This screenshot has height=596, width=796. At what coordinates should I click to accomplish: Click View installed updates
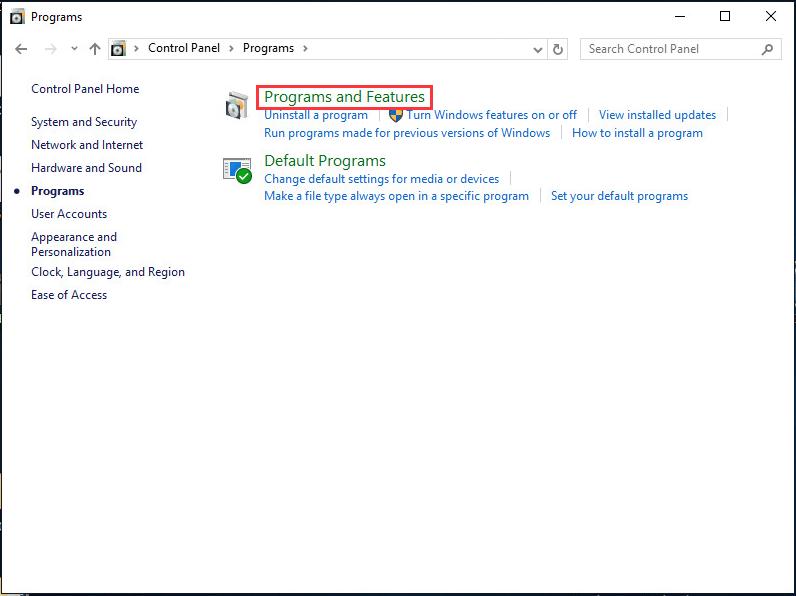click(657, 115)
